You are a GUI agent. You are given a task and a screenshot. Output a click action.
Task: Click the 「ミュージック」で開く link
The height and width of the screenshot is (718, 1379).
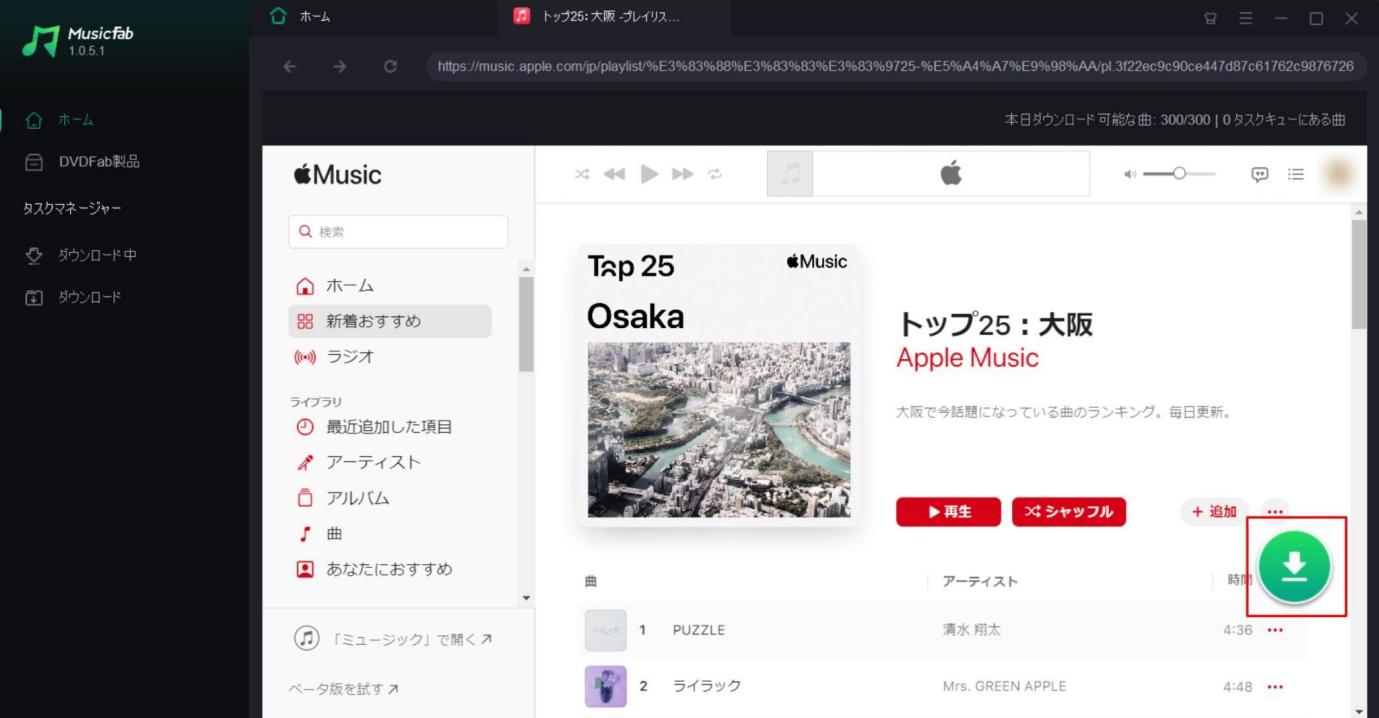pos(393,639)
